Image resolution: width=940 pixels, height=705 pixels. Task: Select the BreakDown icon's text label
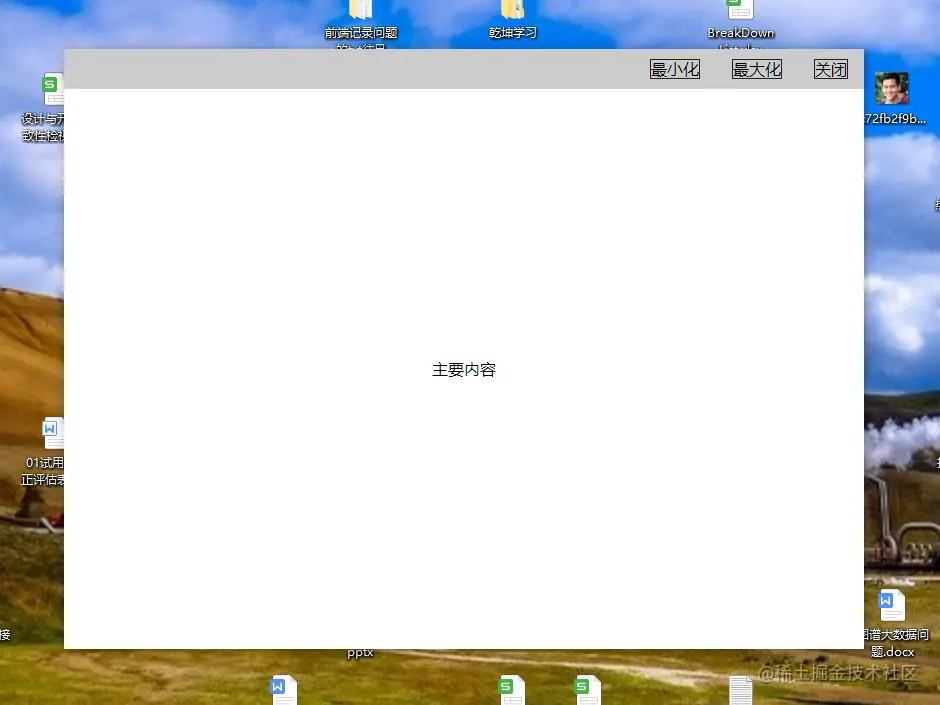[740, 32]
